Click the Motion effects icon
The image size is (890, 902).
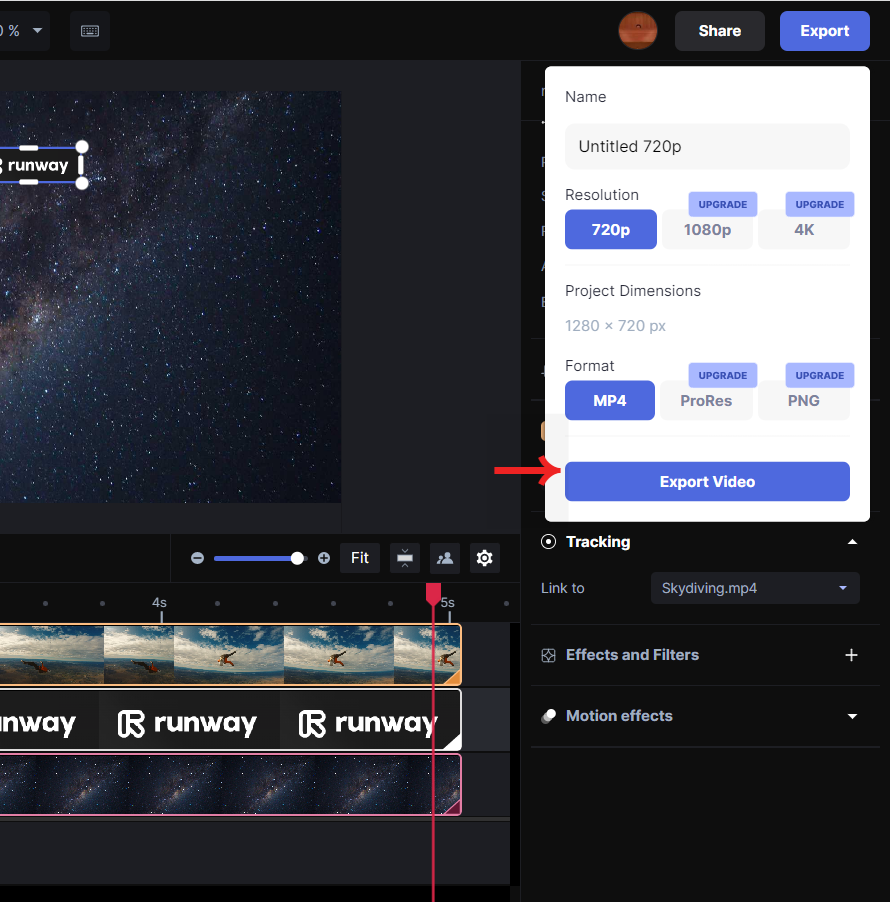tap(548, 716)
